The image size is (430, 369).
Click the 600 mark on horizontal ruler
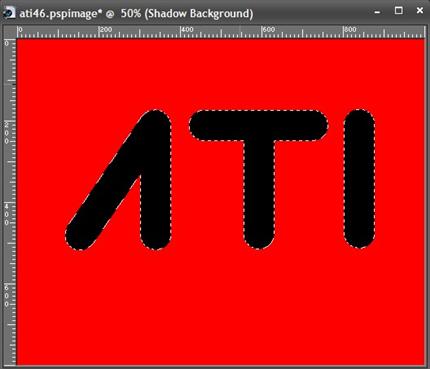pos(269,30)
